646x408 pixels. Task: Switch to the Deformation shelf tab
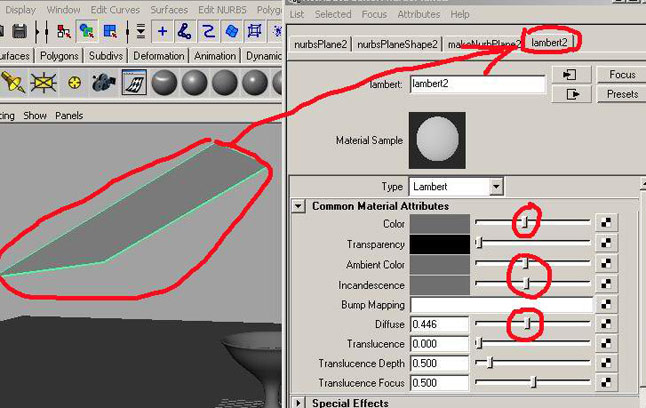pyautogui.click(x=159, y=56)
